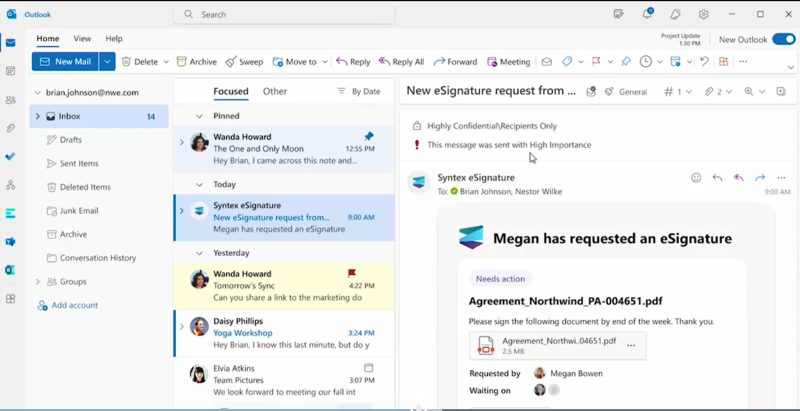800x411 pixels.
Task: Click the emoji reaction icon on message
Action: pos(696,177)
